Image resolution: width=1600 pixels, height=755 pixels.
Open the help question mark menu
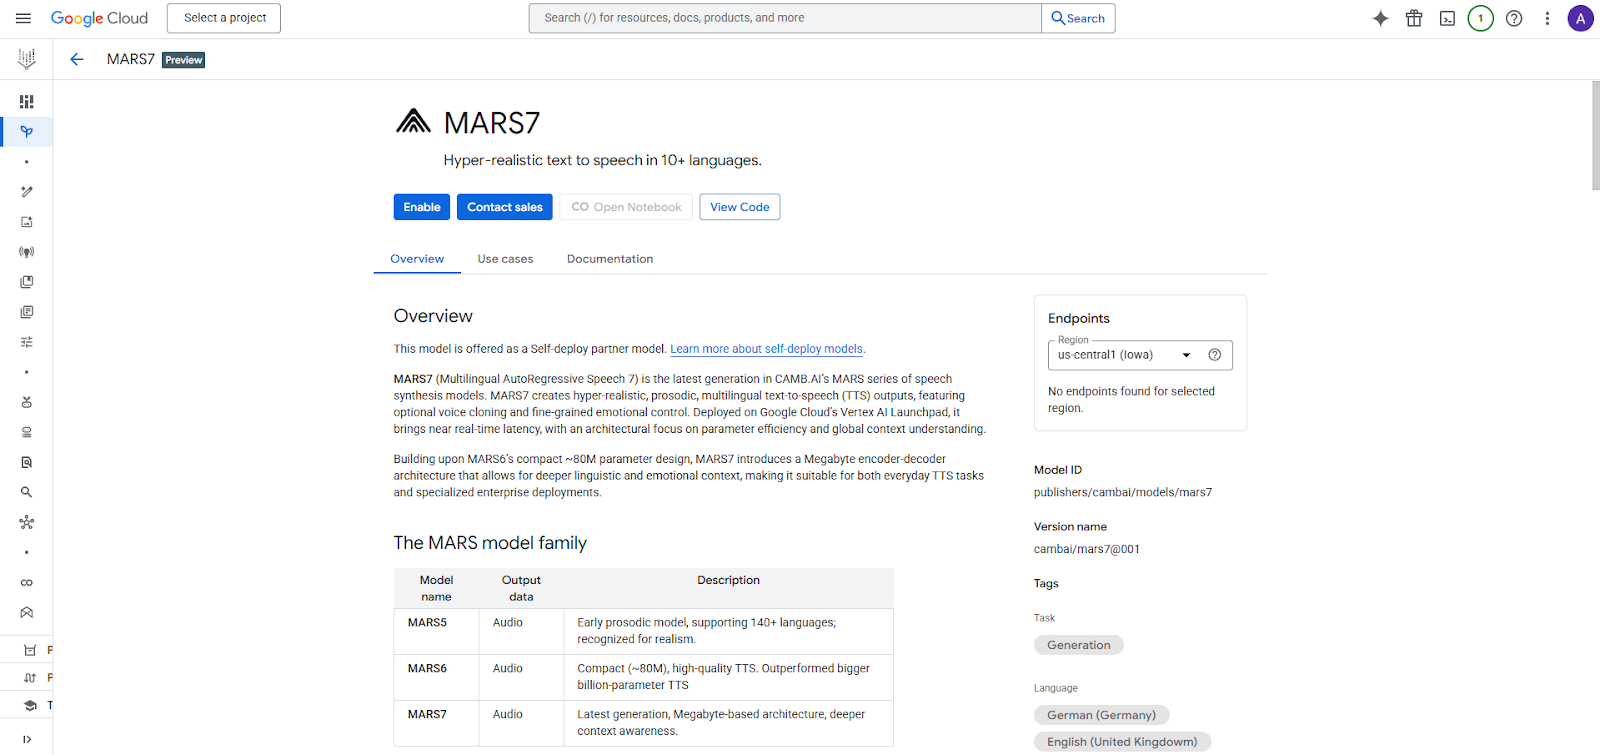tap(1514, 18)
